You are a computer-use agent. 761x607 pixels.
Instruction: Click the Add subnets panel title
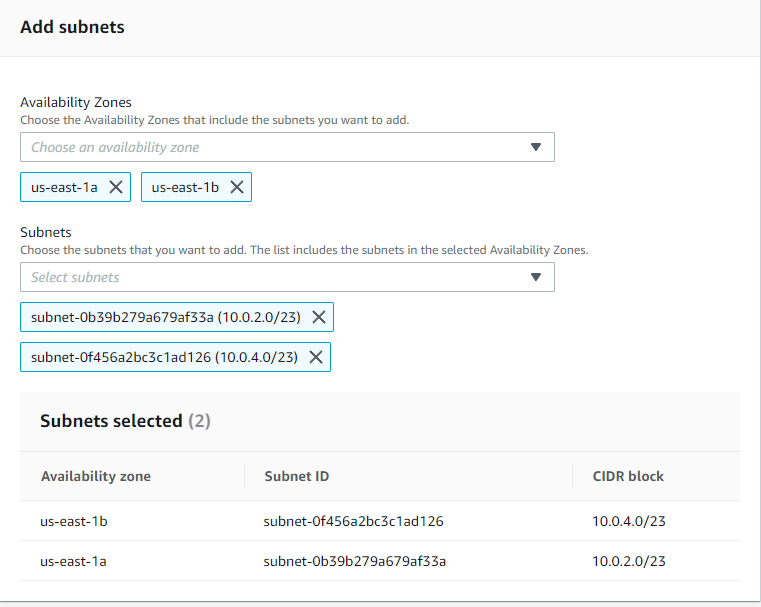(72, 27)
